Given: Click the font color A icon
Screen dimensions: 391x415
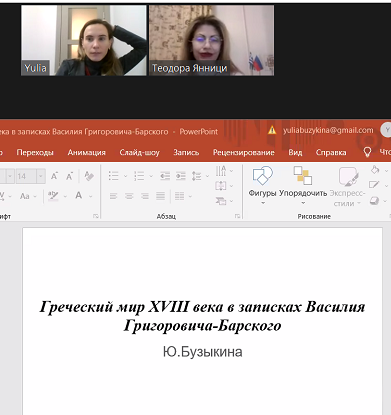Looking at the screenshot, I should coord(78,195).
